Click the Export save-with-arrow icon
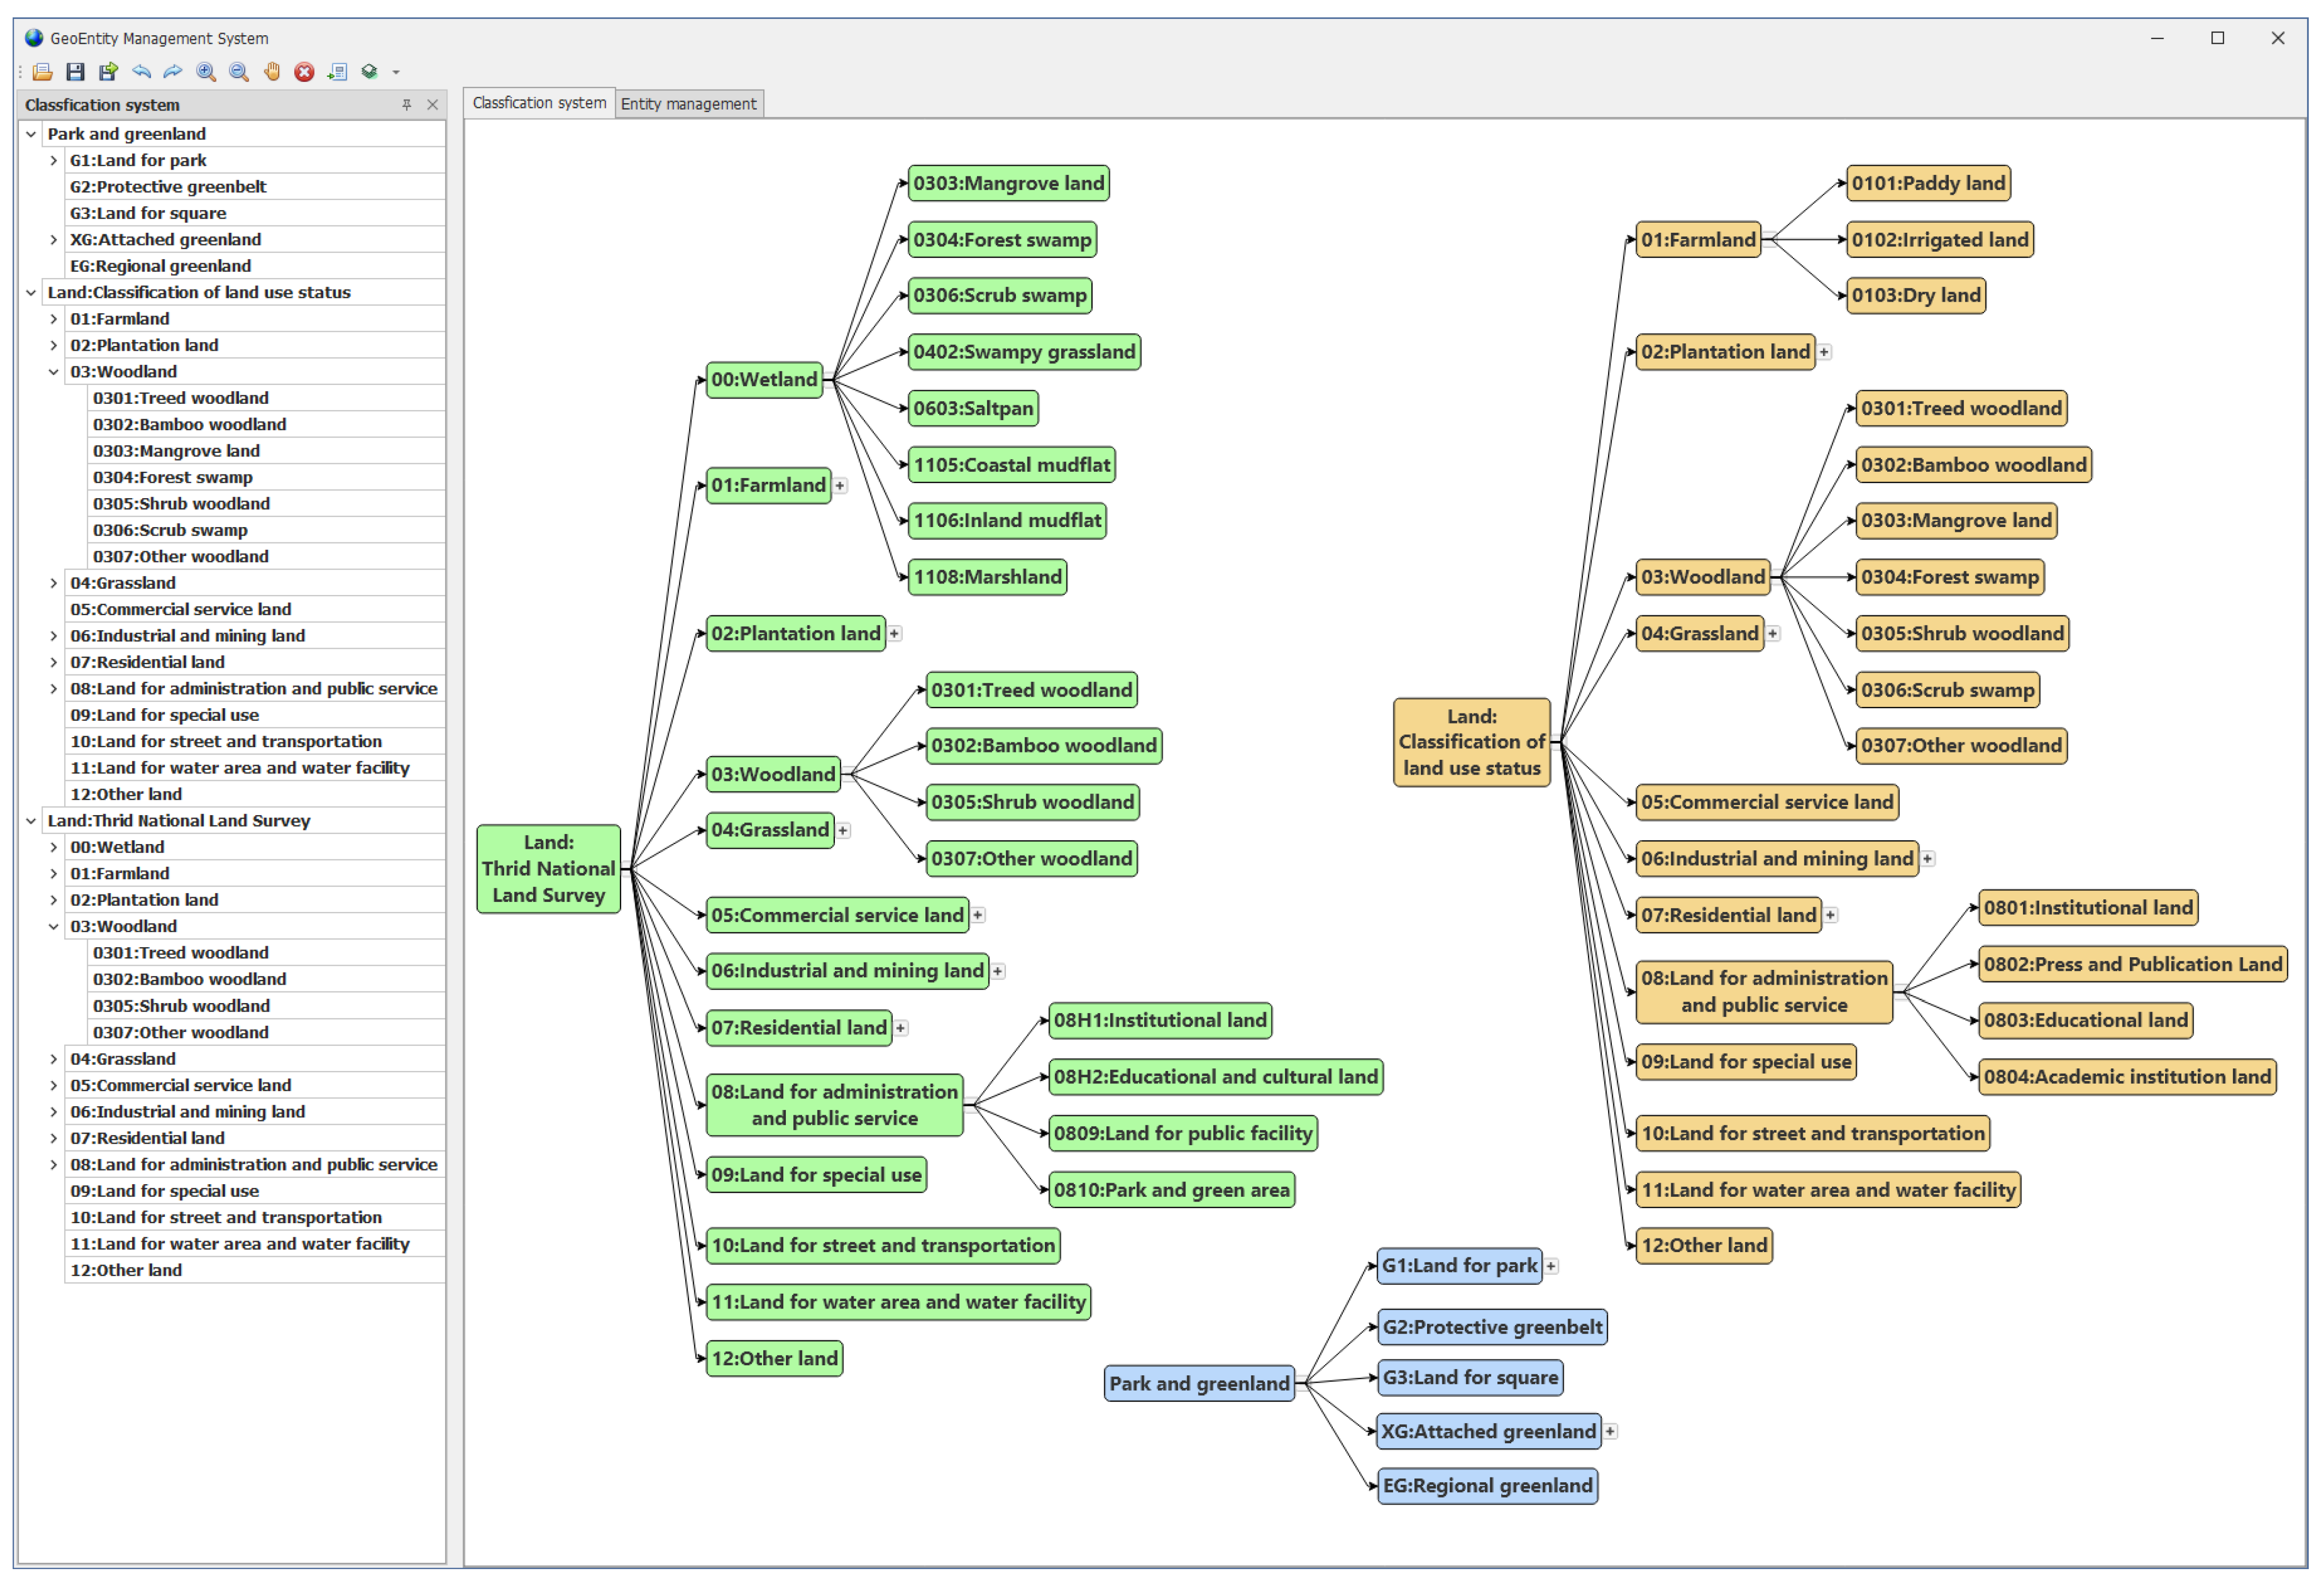Image resolution: width=2324 pixels, height=1587 pixels. (x=108, y=72)
